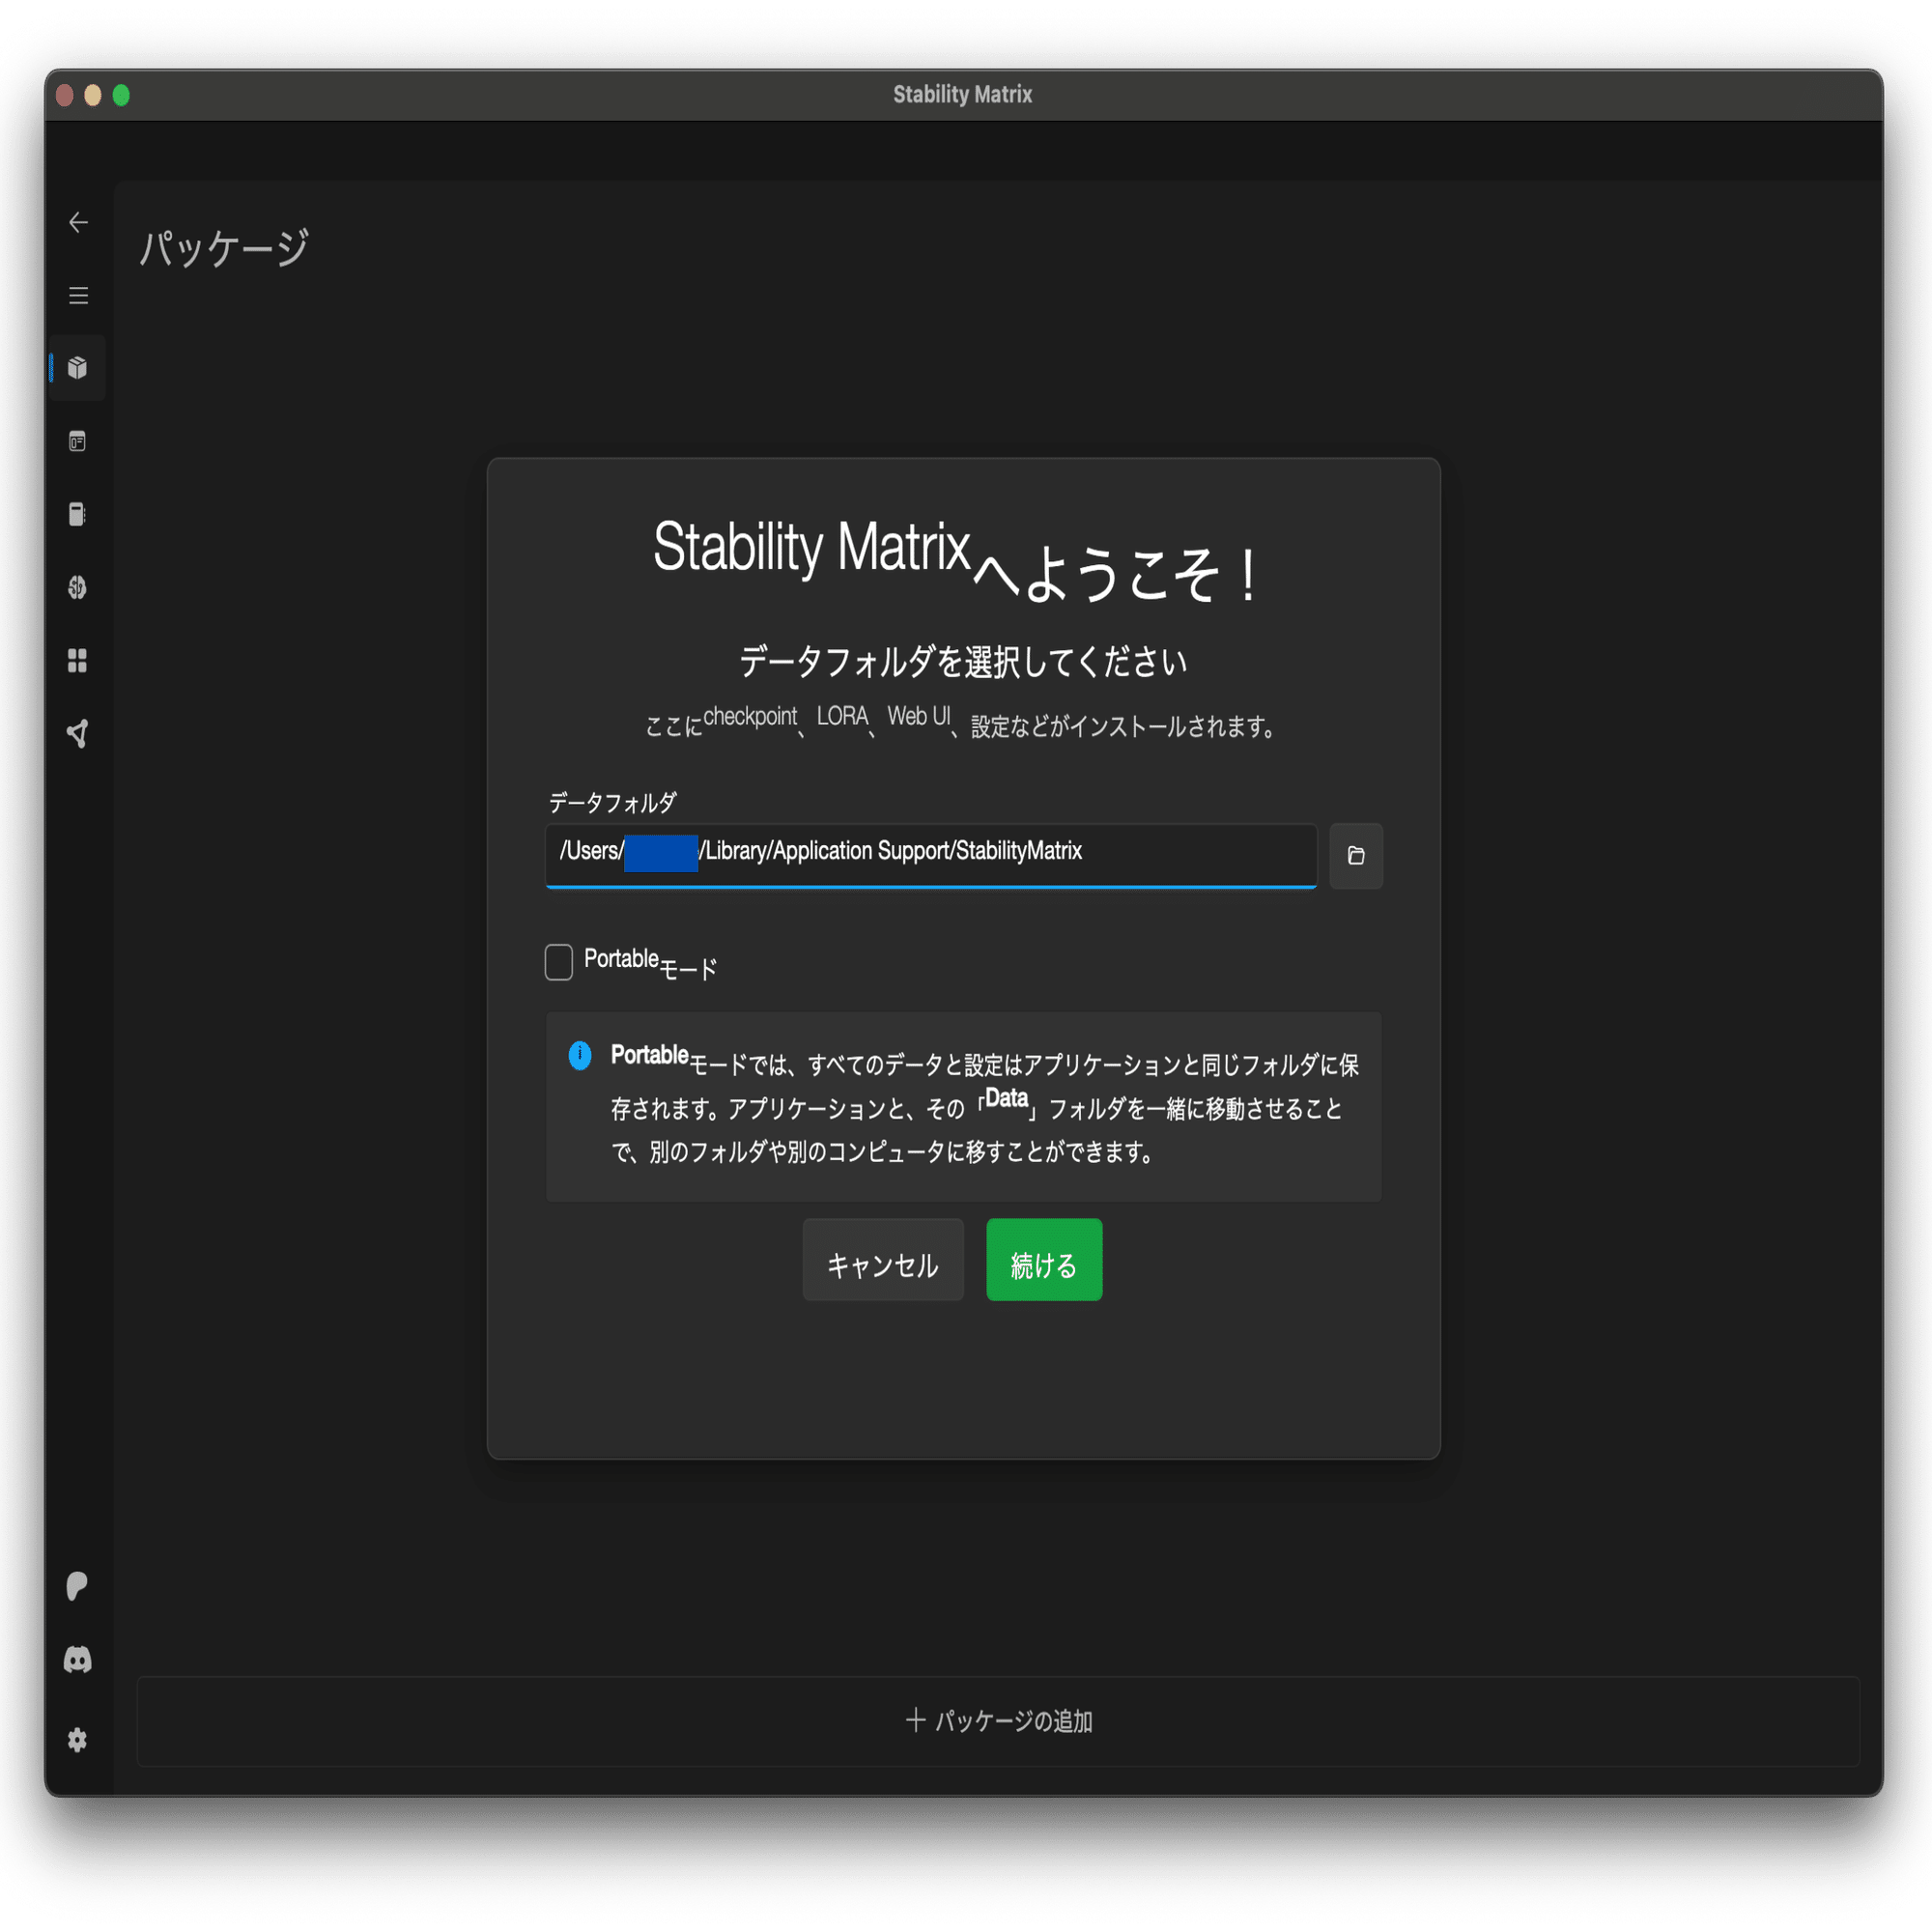Open the output browser grid icon
The width and height of the screenshot is (1932, 1932).
coord(78,660)
